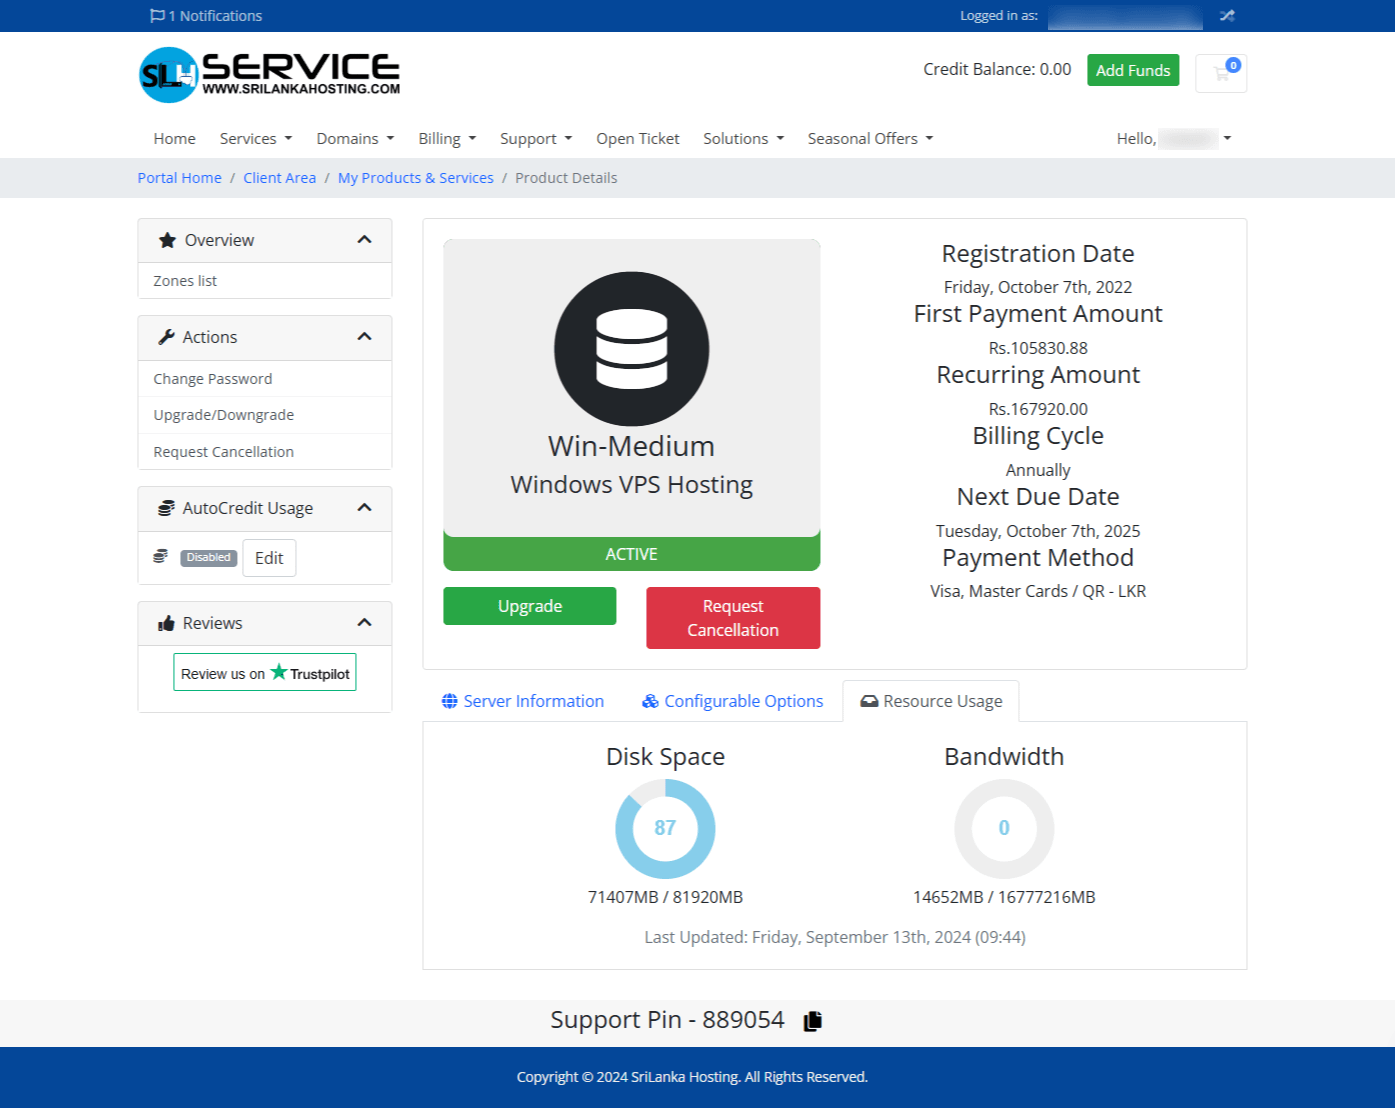The width and height of the screenshot is (1395, 1108).
Task: Click Friday, October 7th, 2022 registration date
Action: [x=1038, y=287]
